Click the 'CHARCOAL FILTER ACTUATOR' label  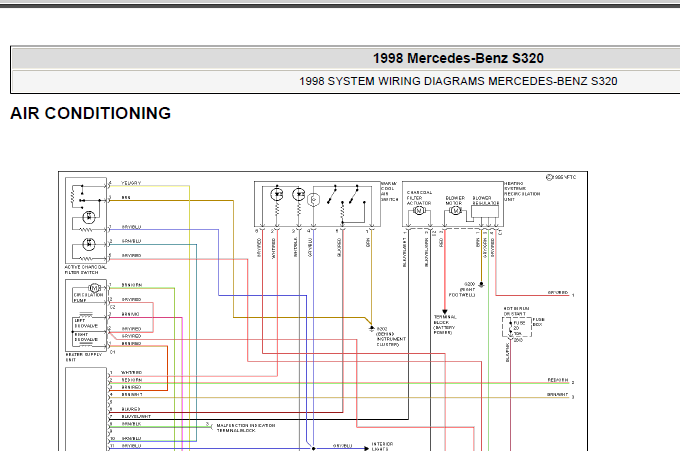click(x=419, y=197)
